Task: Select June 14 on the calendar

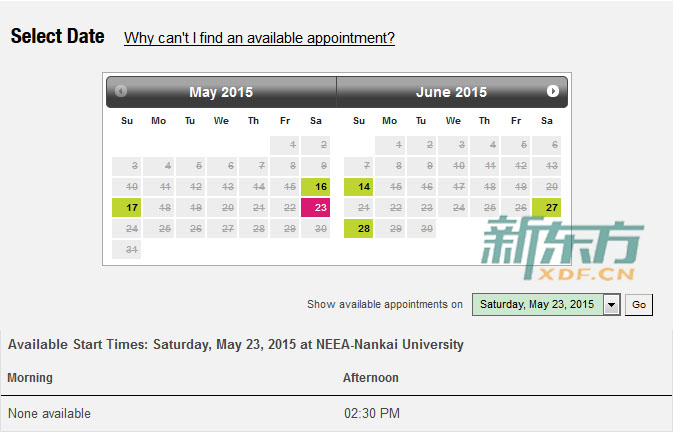Action: (358, 187)
